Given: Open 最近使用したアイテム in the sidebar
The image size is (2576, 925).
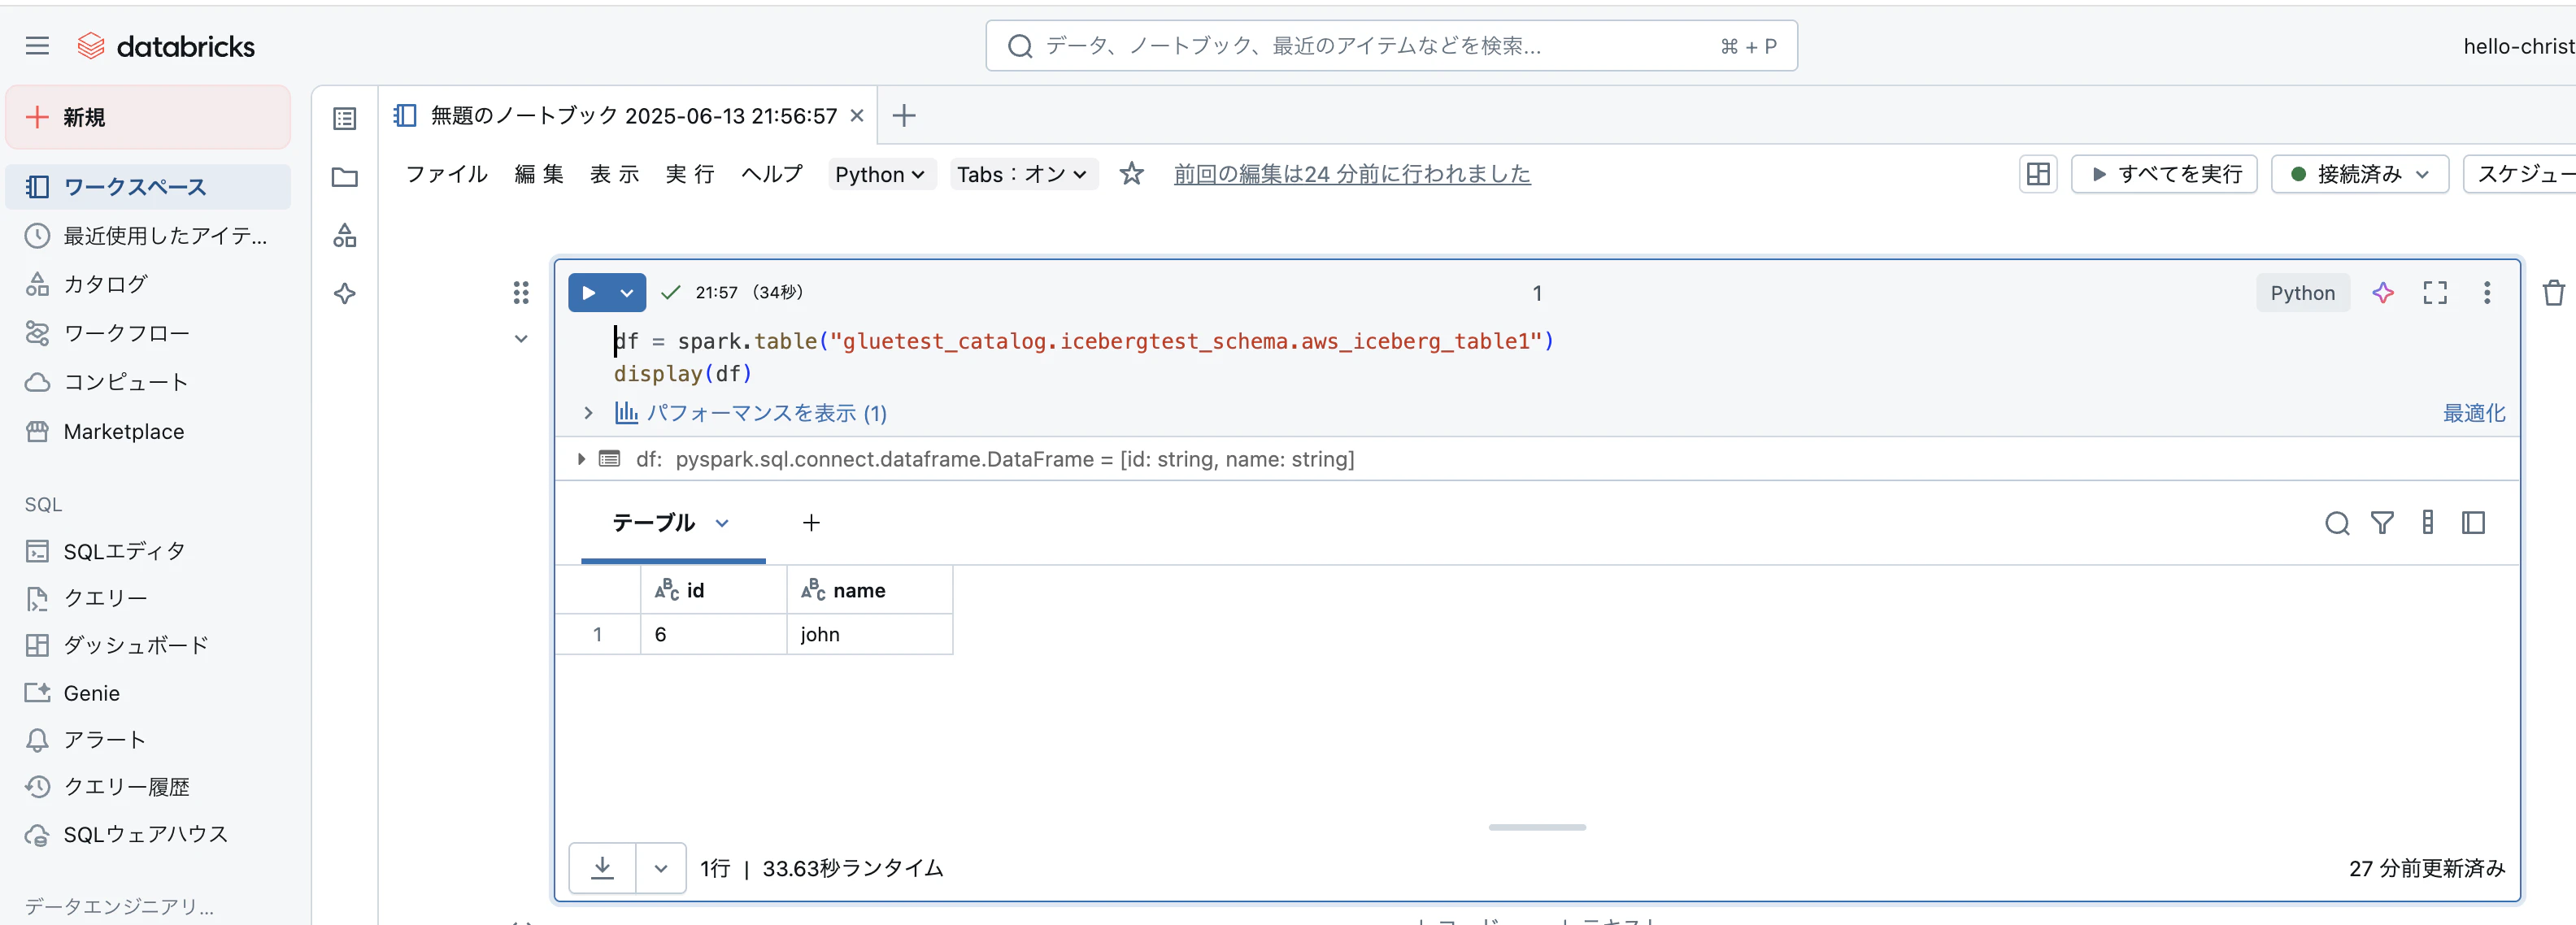Looking at the screenshot, I should pyautogui.click(x=148, y=236).
